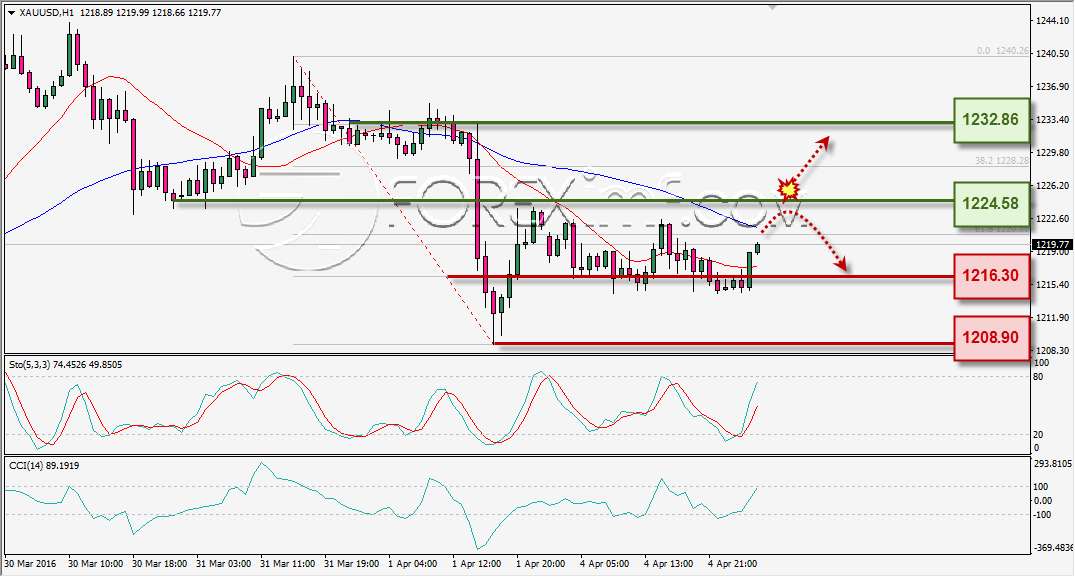Image resolution: width=1075 pixels, height=577 pixels.
Task: Click the current price tag 1219.77
Action: 1052,245
